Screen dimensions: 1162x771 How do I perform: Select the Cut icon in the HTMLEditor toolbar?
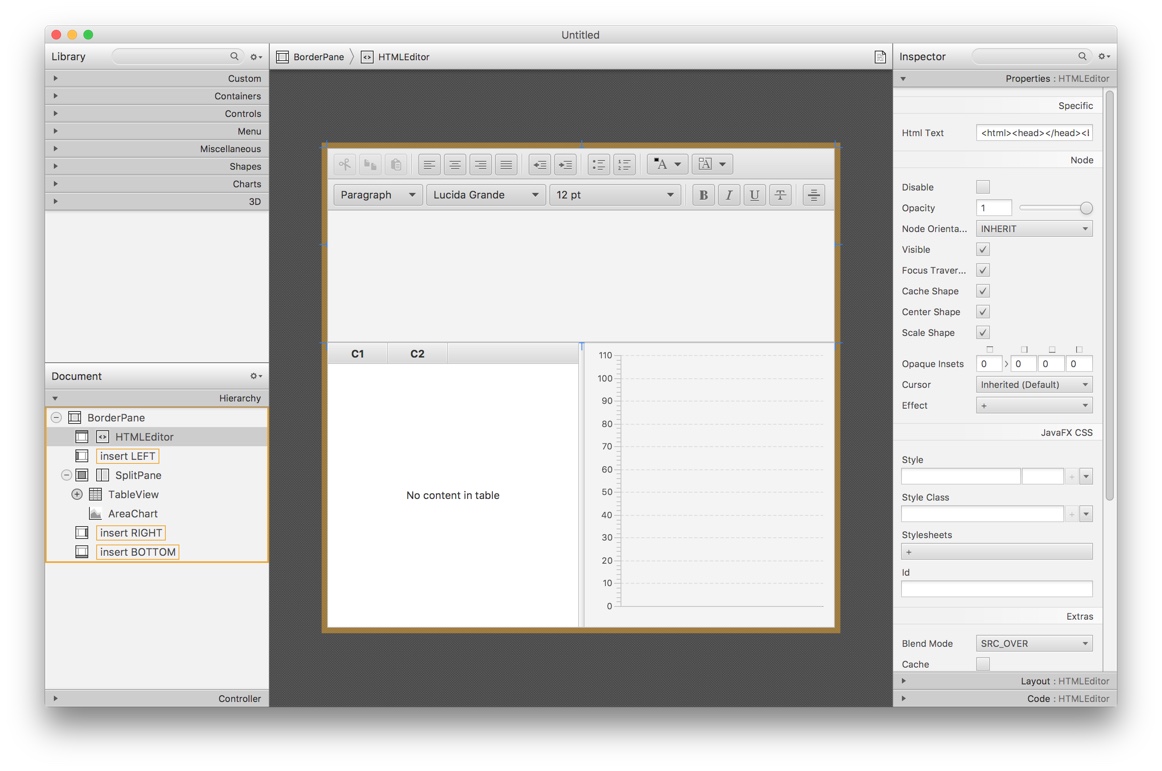pos(344,163)
